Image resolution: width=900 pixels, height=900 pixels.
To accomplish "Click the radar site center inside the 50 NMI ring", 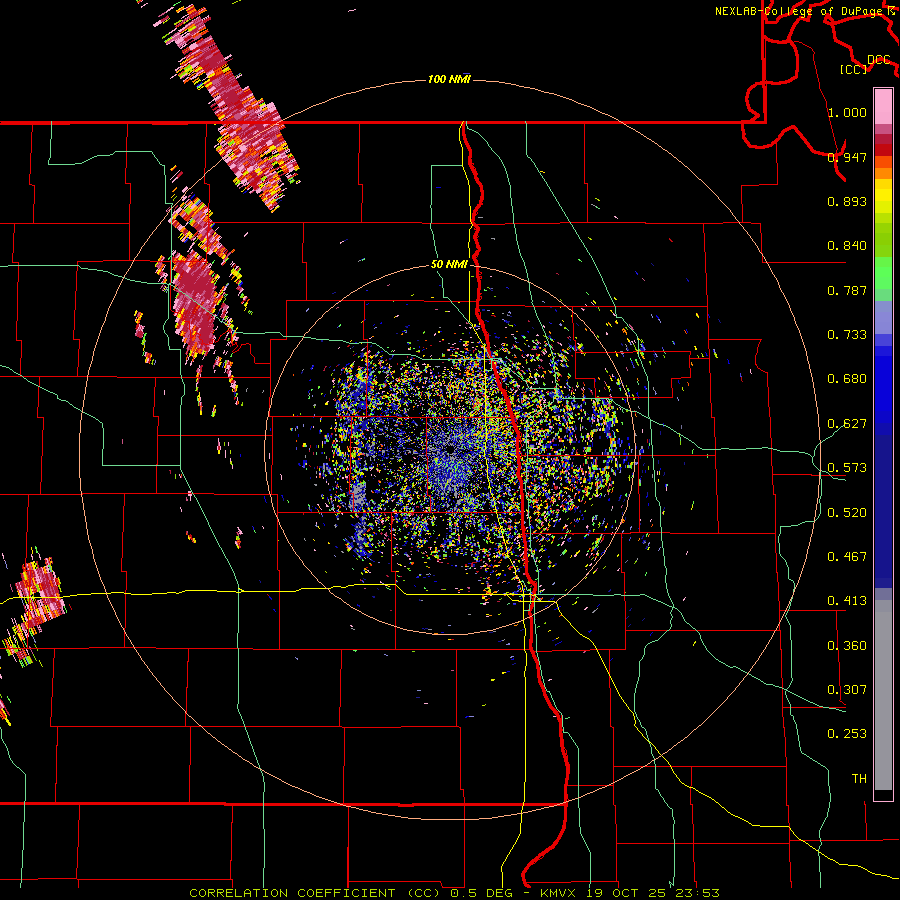I will click(x=449, y=448).
